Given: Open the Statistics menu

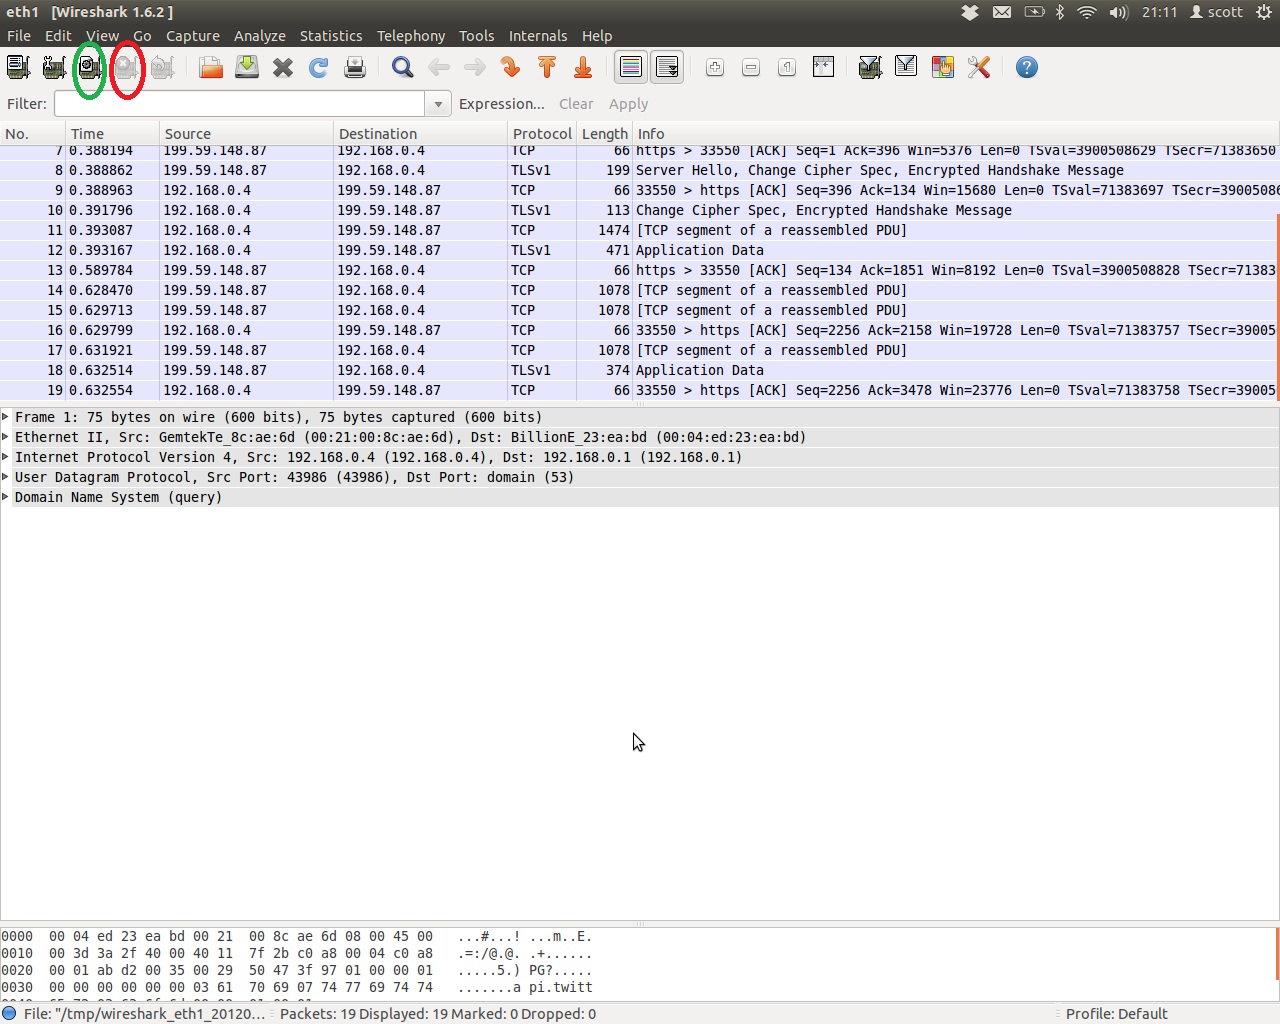Looking at the screenshot, I should [331, 35].
